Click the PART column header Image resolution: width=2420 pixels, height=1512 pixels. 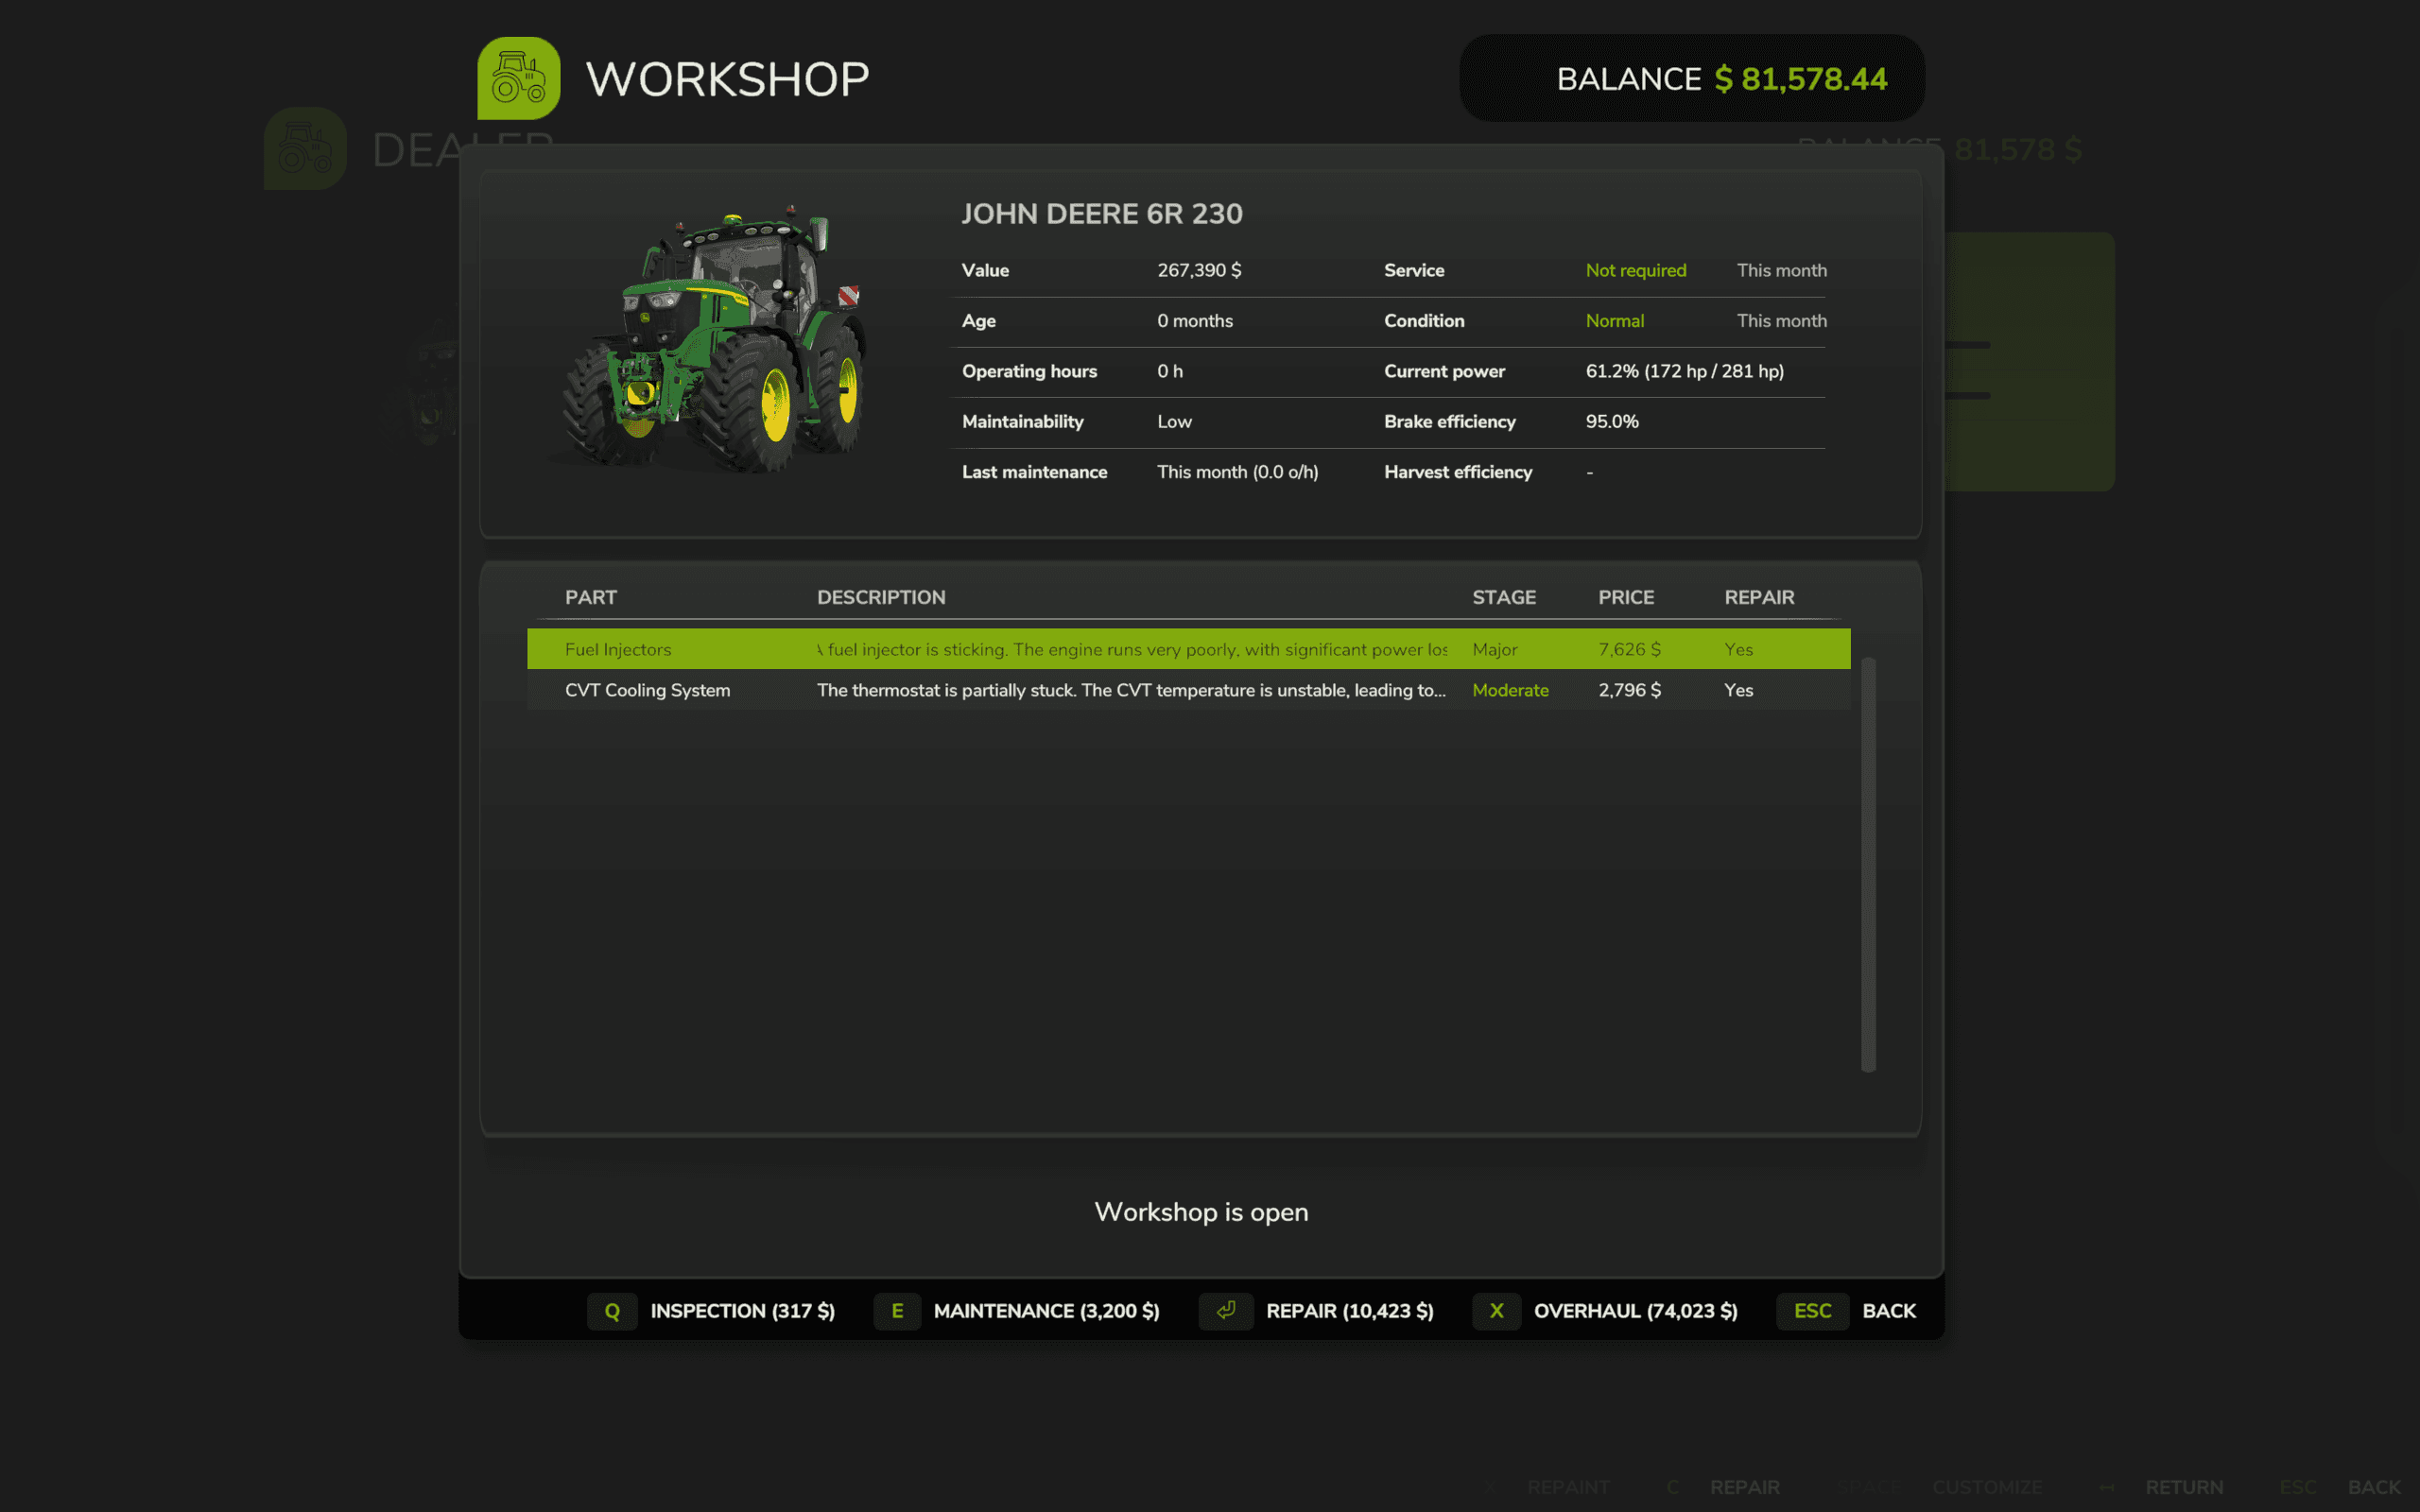590,597
